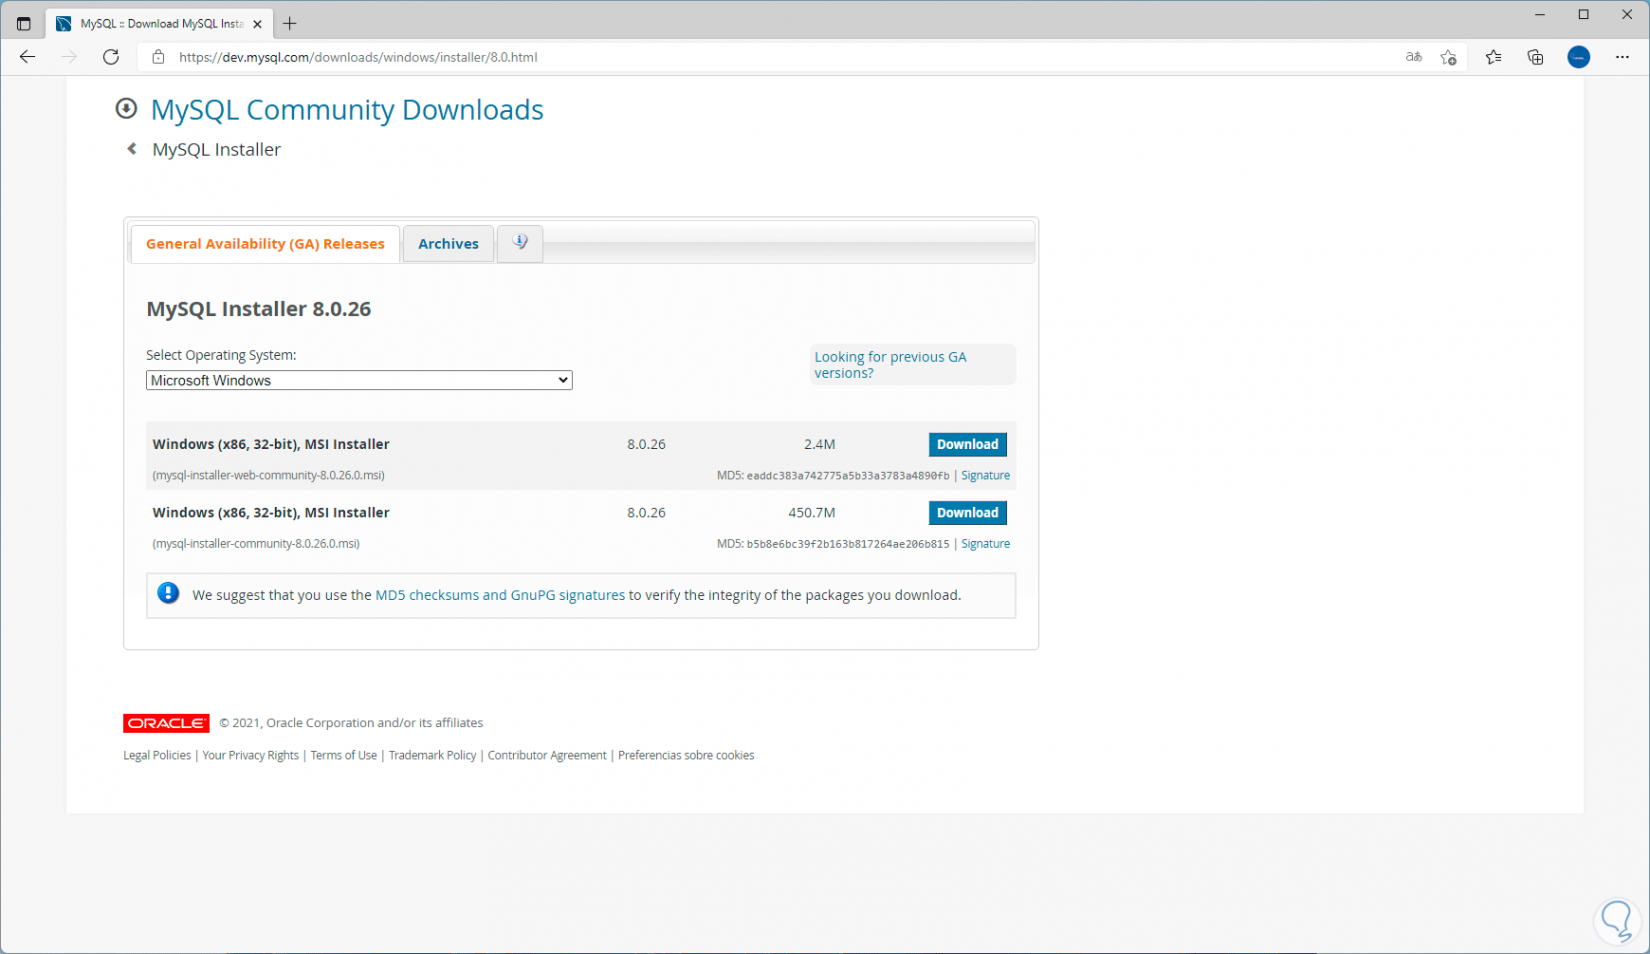View site information lock icon
Viewport: 1650px width, 954px height.
pos(158,57)
